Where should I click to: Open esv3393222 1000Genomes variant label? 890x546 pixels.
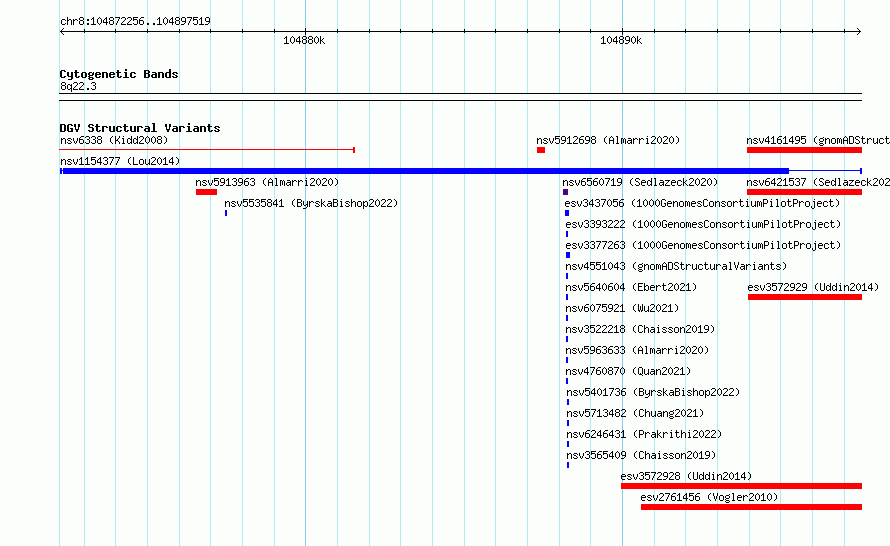pos(703,224)
